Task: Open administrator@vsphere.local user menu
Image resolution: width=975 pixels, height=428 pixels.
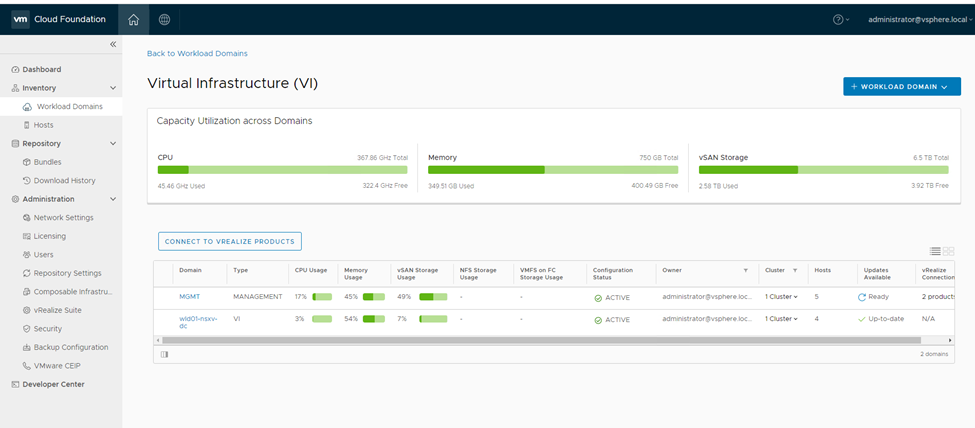Action: click(919, 19)
